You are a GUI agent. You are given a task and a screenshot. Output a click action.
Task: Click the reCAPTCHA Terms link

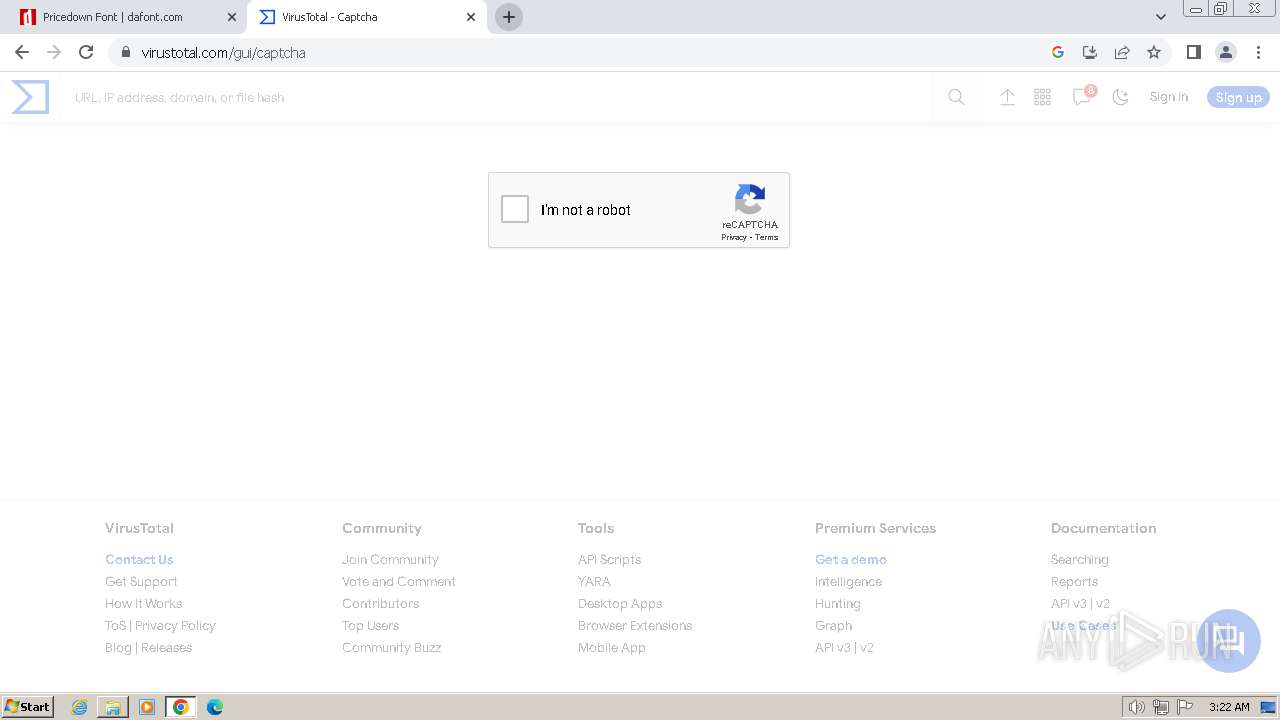pyautogui.click(x=767, y=237)
